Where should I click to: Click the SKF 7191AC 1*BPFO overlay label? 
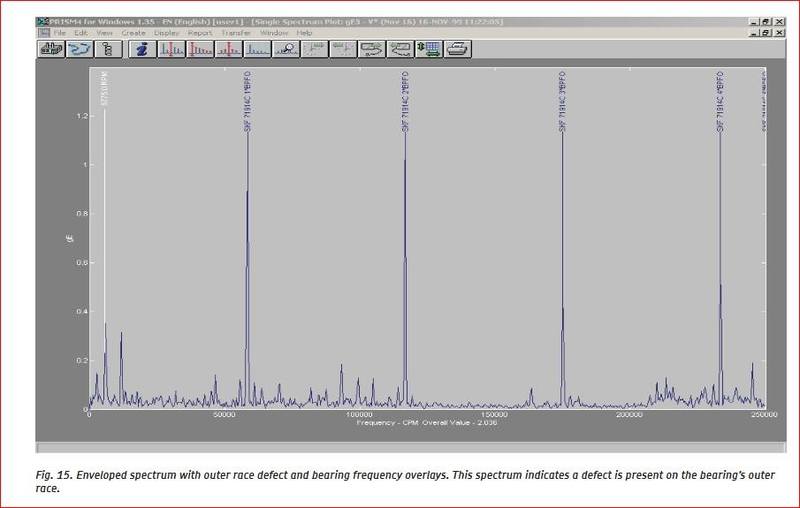click(x=247, y=100)
